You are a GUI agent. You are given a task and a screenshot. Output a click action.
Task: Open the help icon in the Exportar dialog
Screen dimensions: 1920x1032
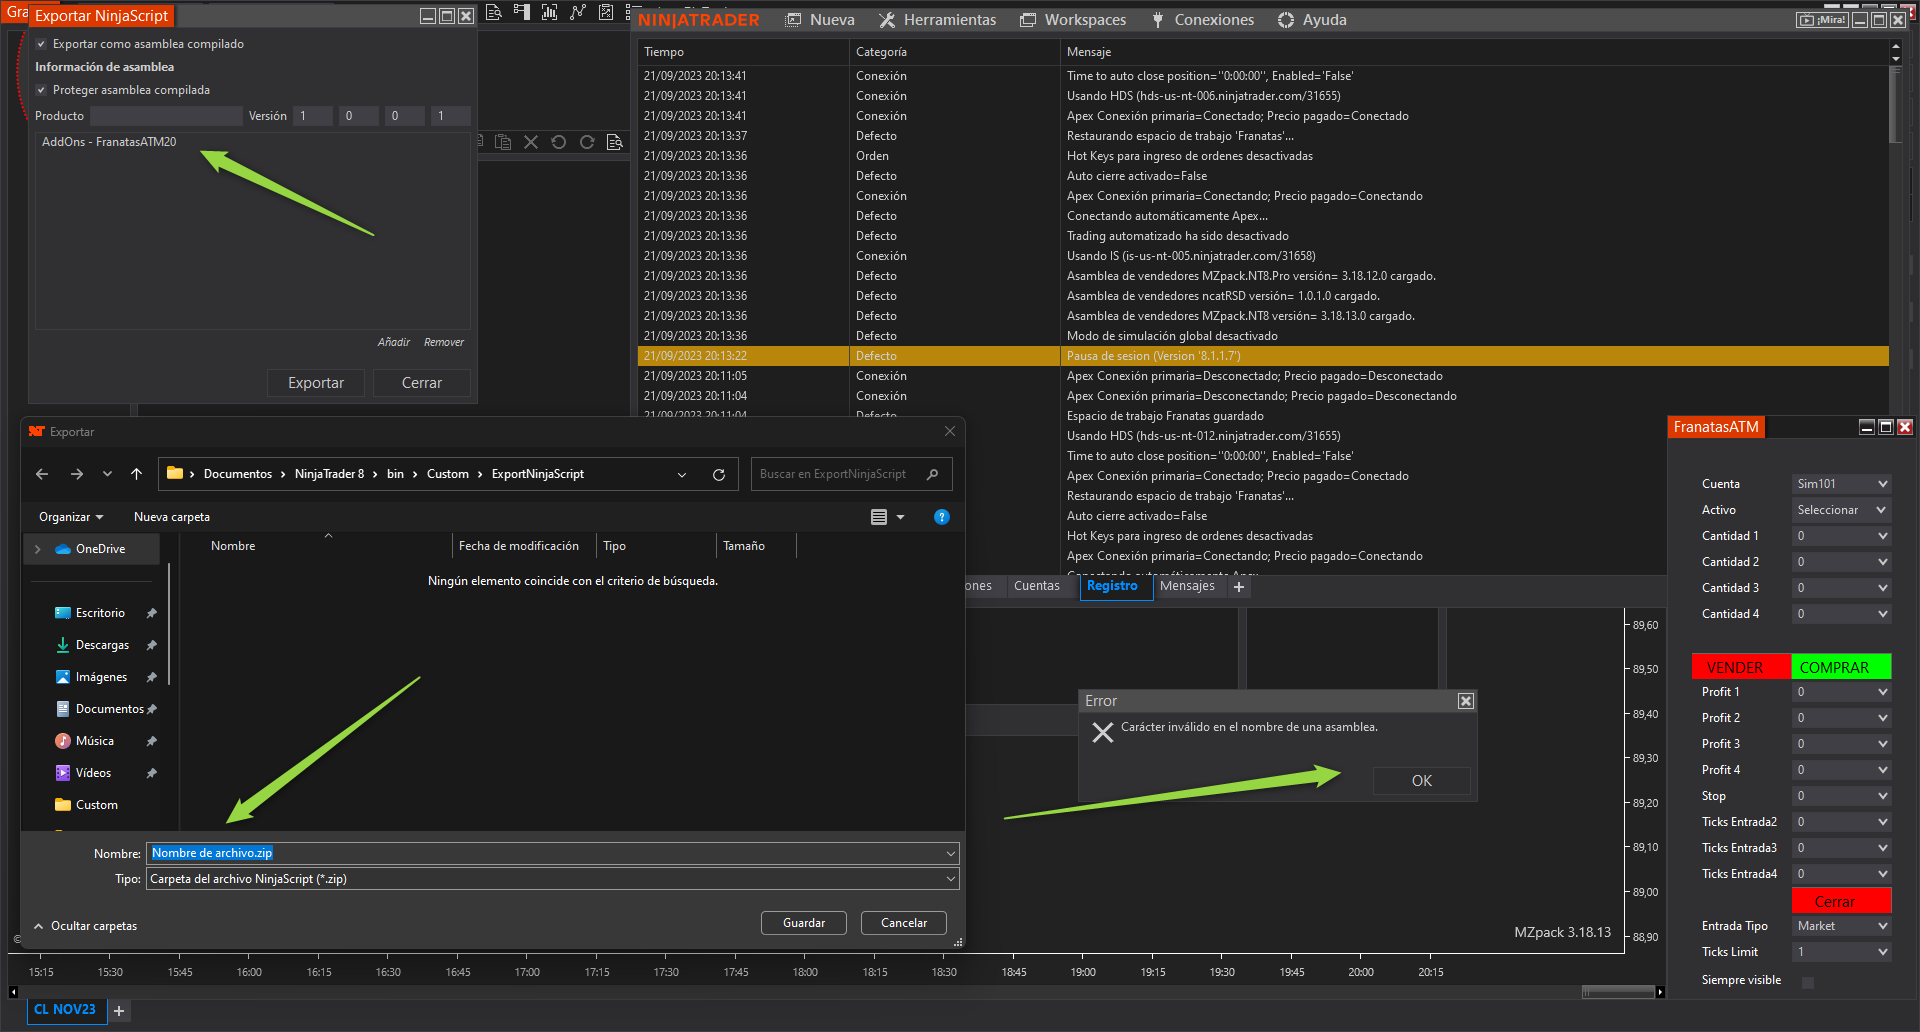[x=941, y=517]
